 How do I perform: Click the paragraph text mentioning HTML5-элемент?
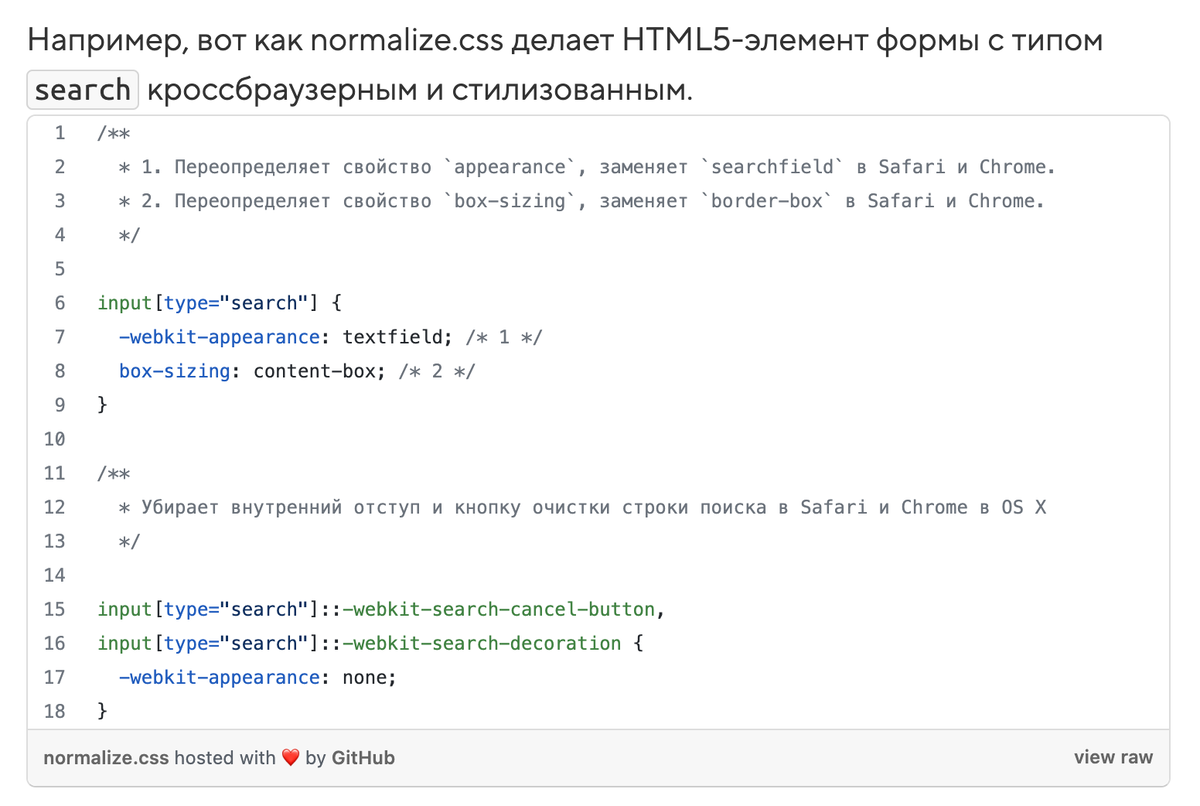(565, 41)
